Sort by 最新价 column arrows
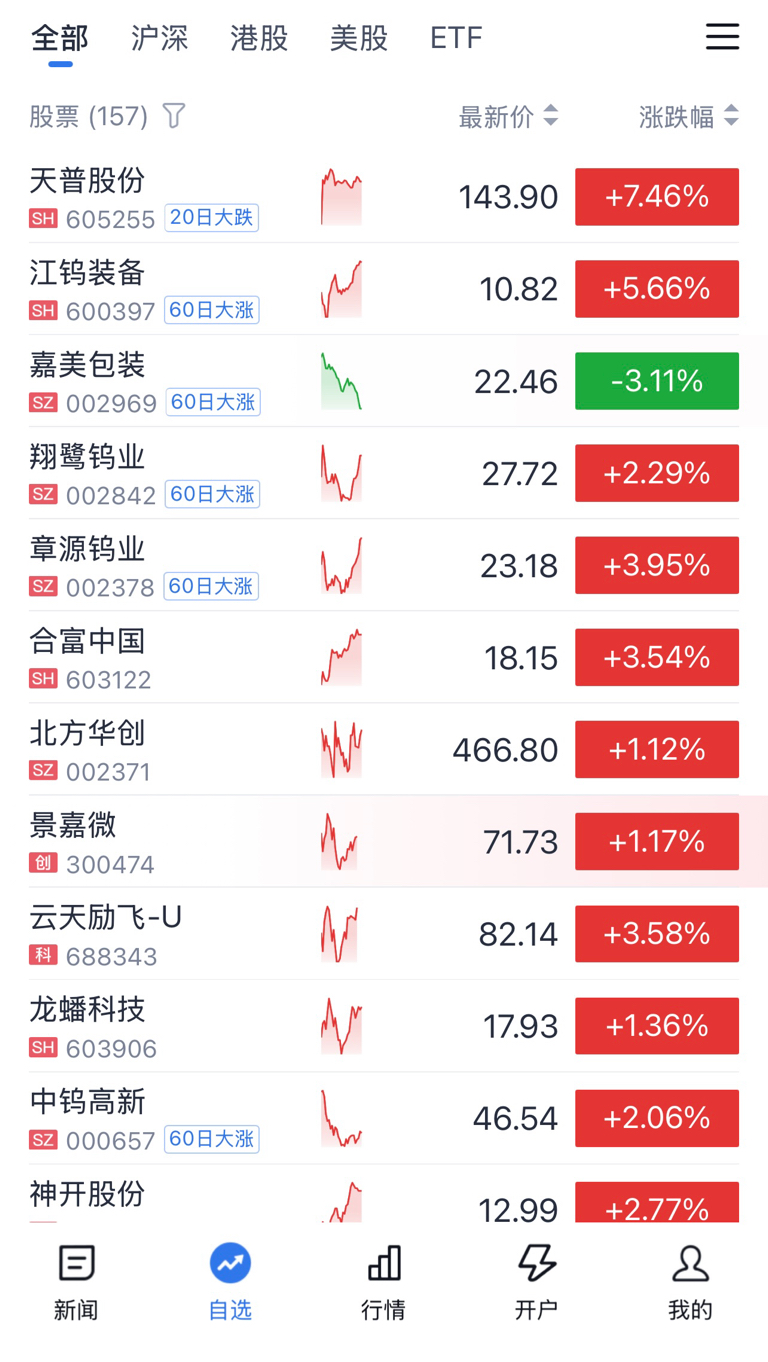768x1362 pixels. pyautogui.click(x=550, y=116)
